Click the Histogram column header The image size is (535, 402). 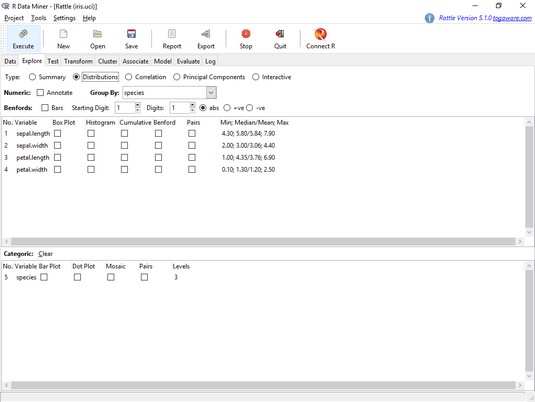tap(100, 123)
